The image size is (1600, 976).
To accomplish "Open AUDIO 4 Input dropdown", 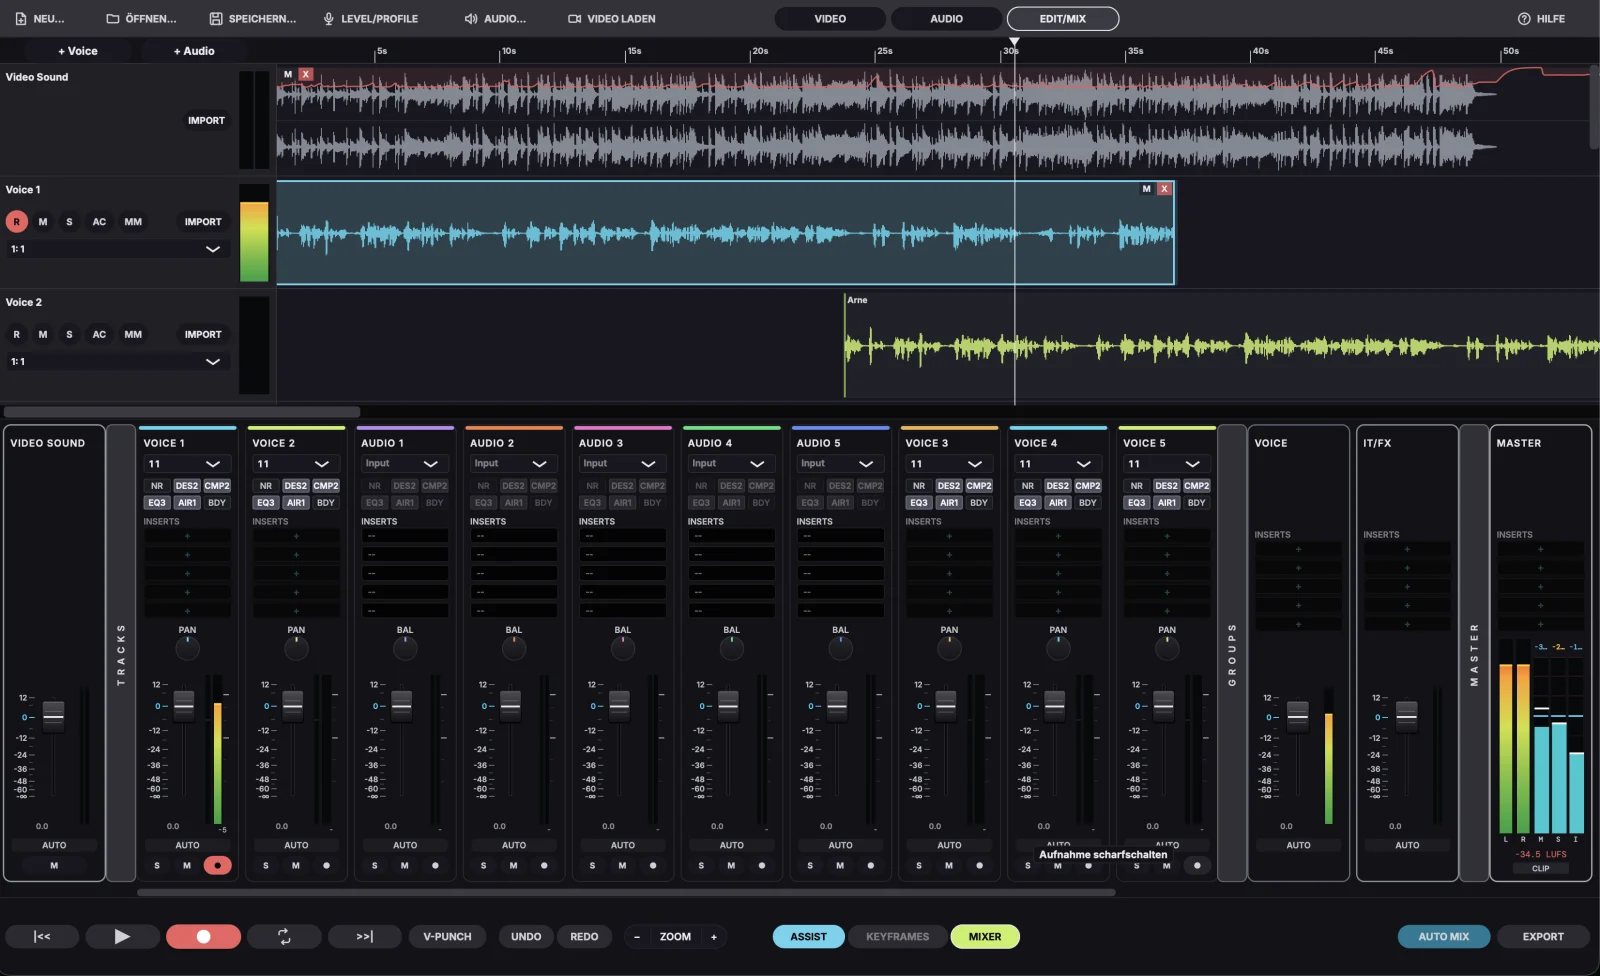I will 732,464.
